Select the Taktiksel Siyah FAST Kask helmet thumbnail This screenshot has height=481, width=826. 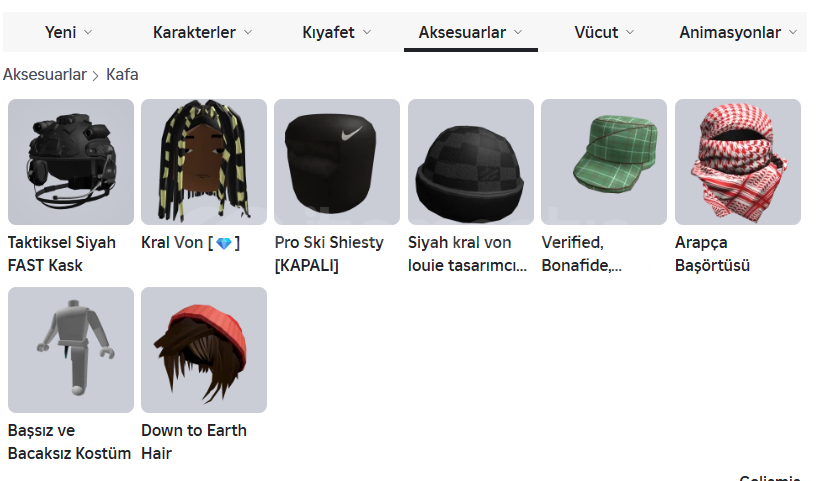tap(71, 162)
